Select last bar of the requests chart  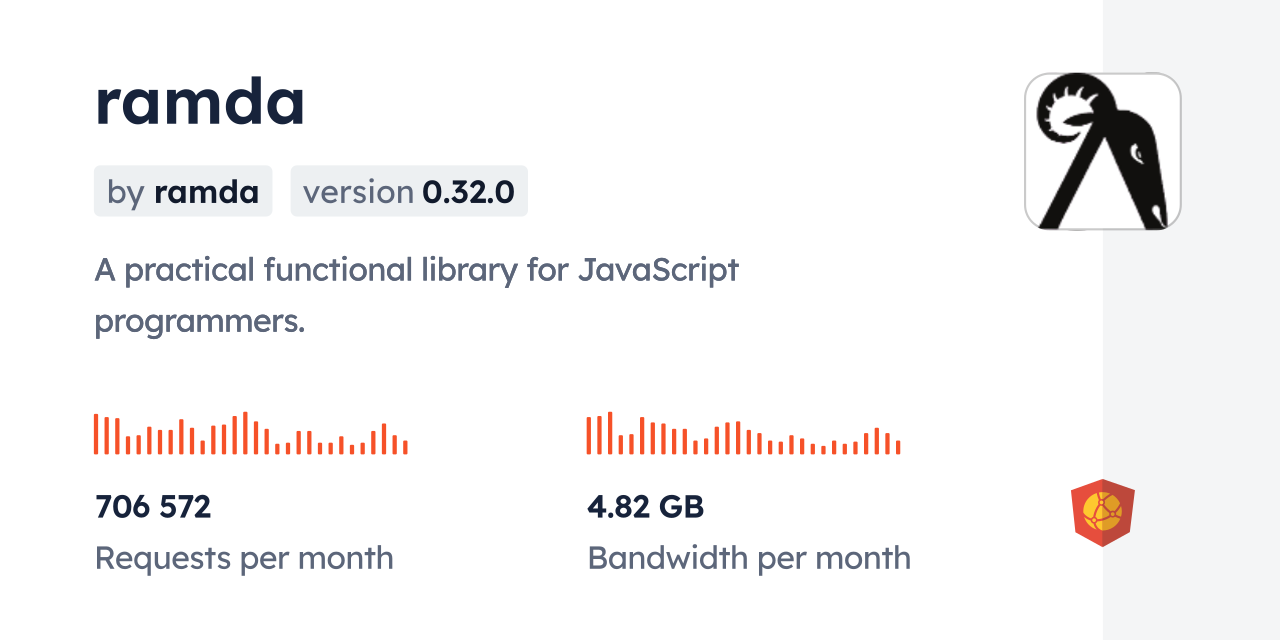pos(405,447)
